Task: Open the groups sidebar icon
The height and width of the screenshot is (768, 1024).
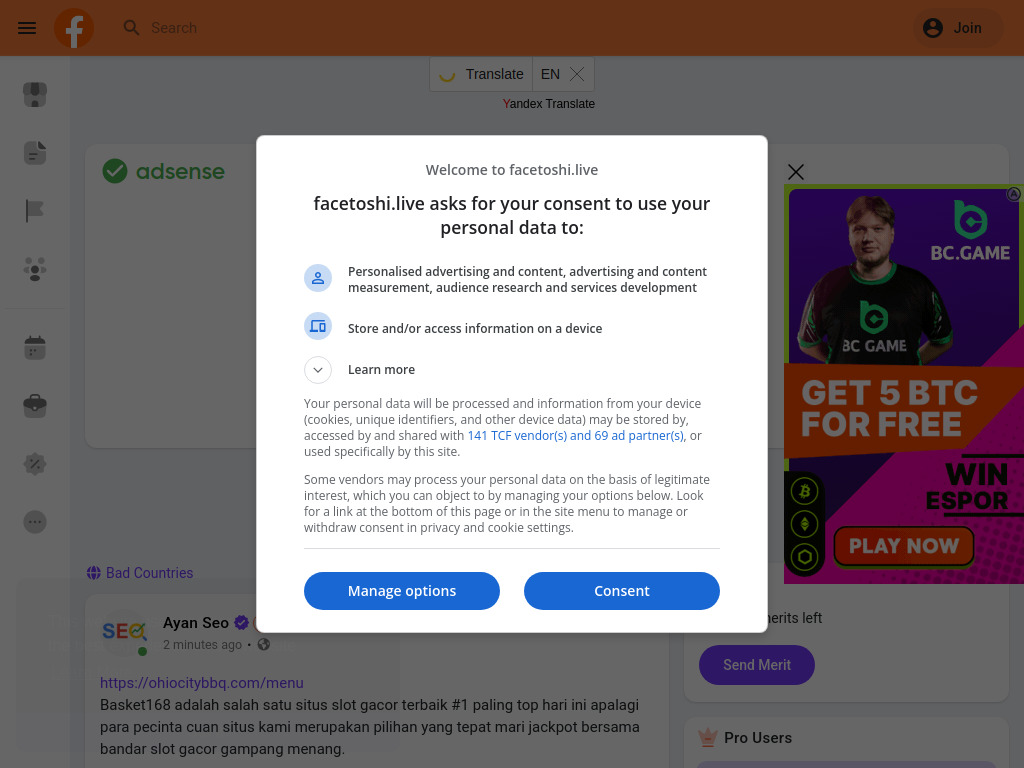Action: coord(35,269)
